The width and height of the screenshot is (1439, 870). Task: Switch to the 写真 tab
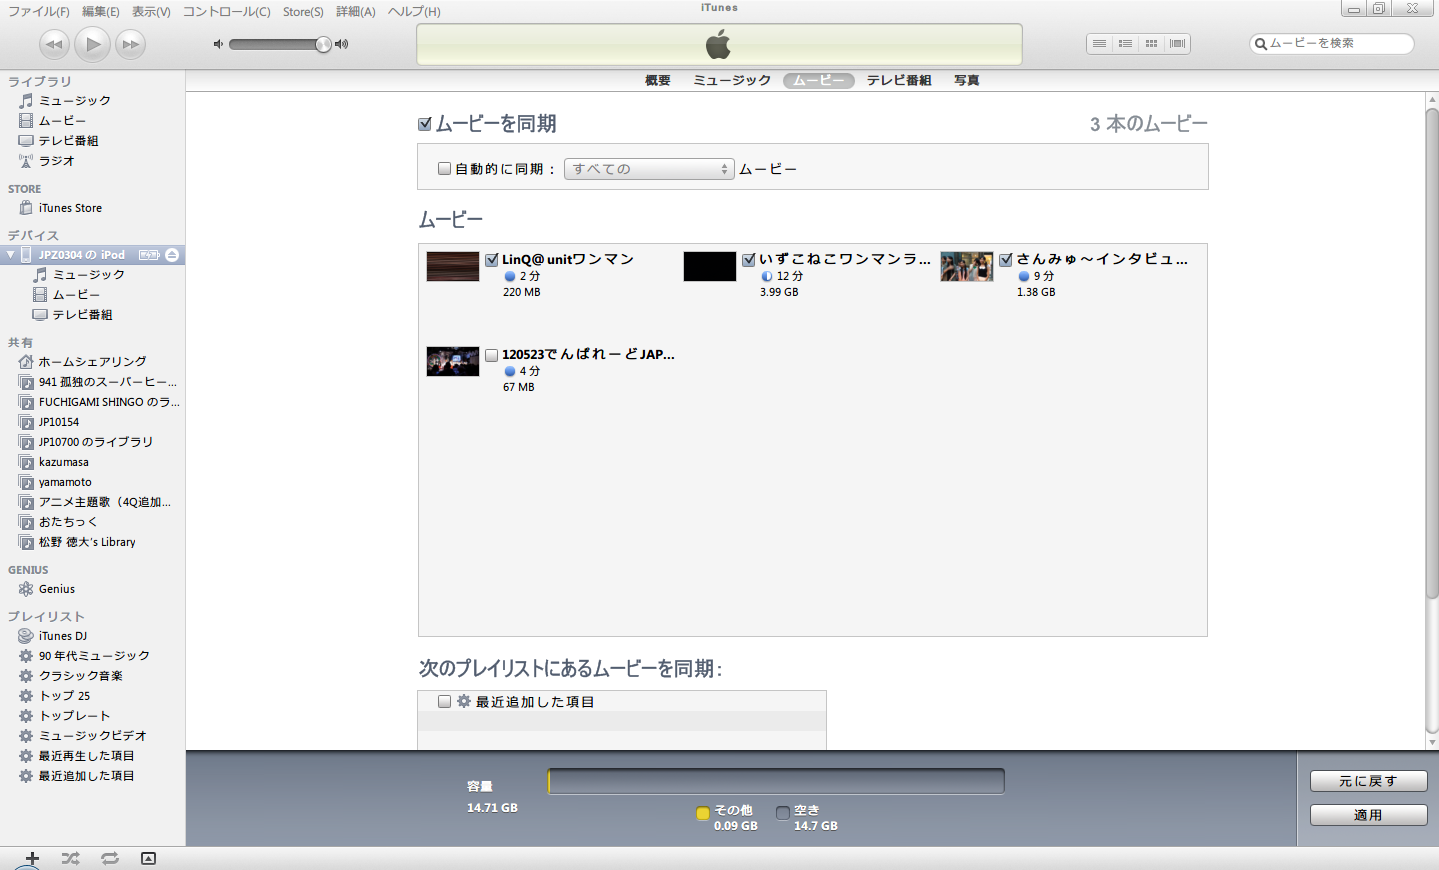pyautogui.click(x=967, y=80)
